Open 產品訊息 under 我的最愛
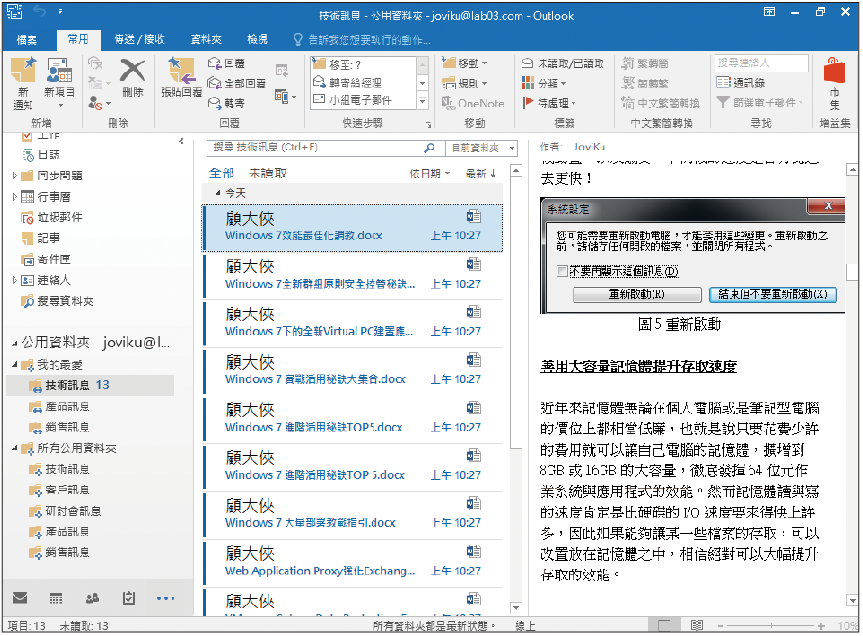 67,407
